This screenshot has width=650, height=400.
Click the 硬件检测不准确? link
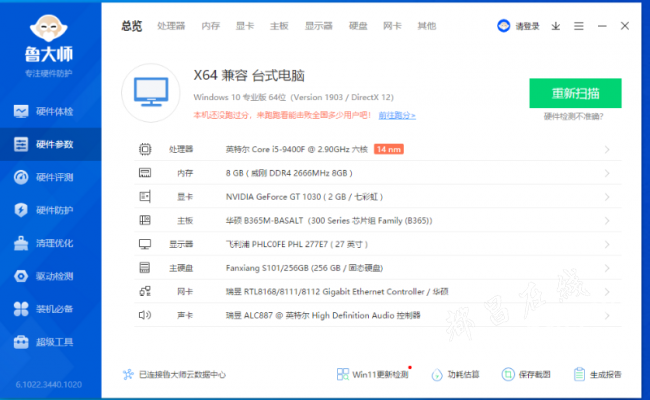point(574,117)
